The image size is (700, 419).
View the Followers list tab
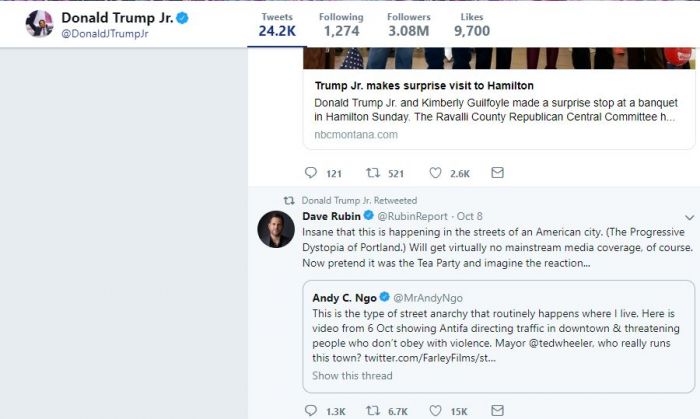coord(410,25)
